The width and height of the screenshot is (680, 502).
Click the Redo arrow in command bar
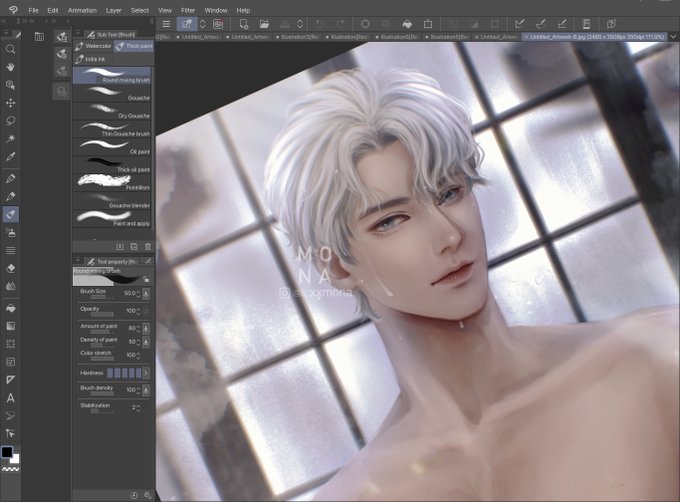pyautogui.click(x=340, y=24)
